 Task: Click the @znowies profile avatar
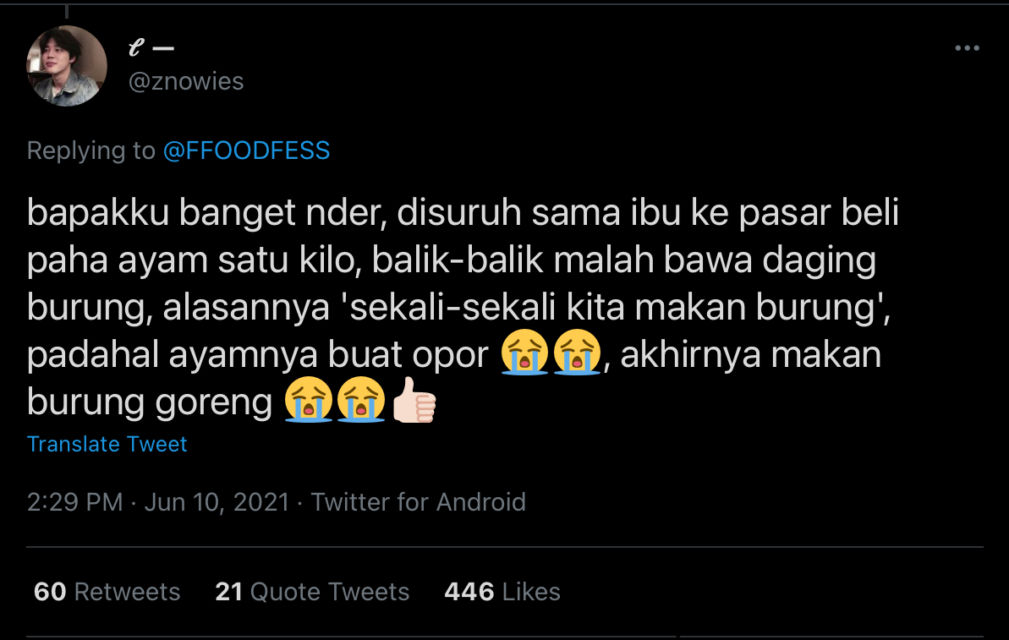point(66,66)
